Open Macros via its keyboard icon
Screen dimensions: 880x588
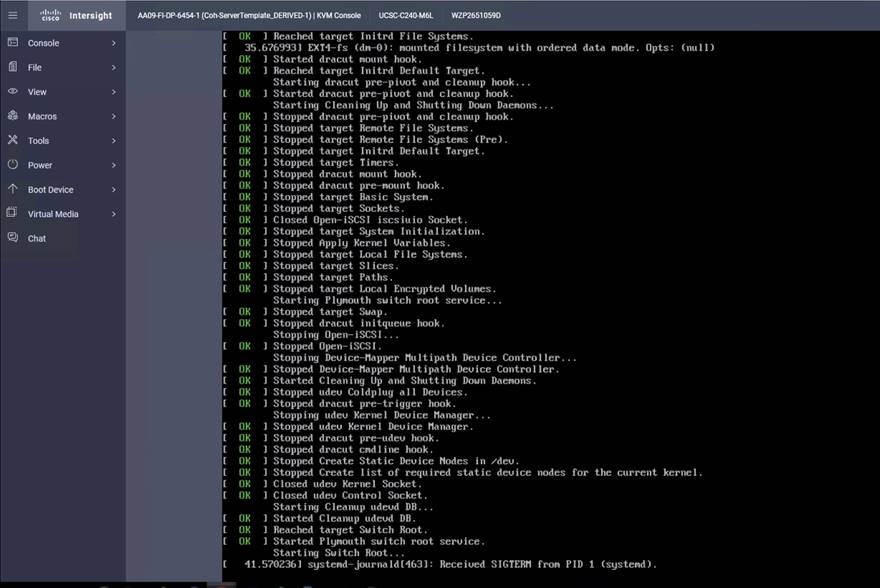(x=12, y=116)
